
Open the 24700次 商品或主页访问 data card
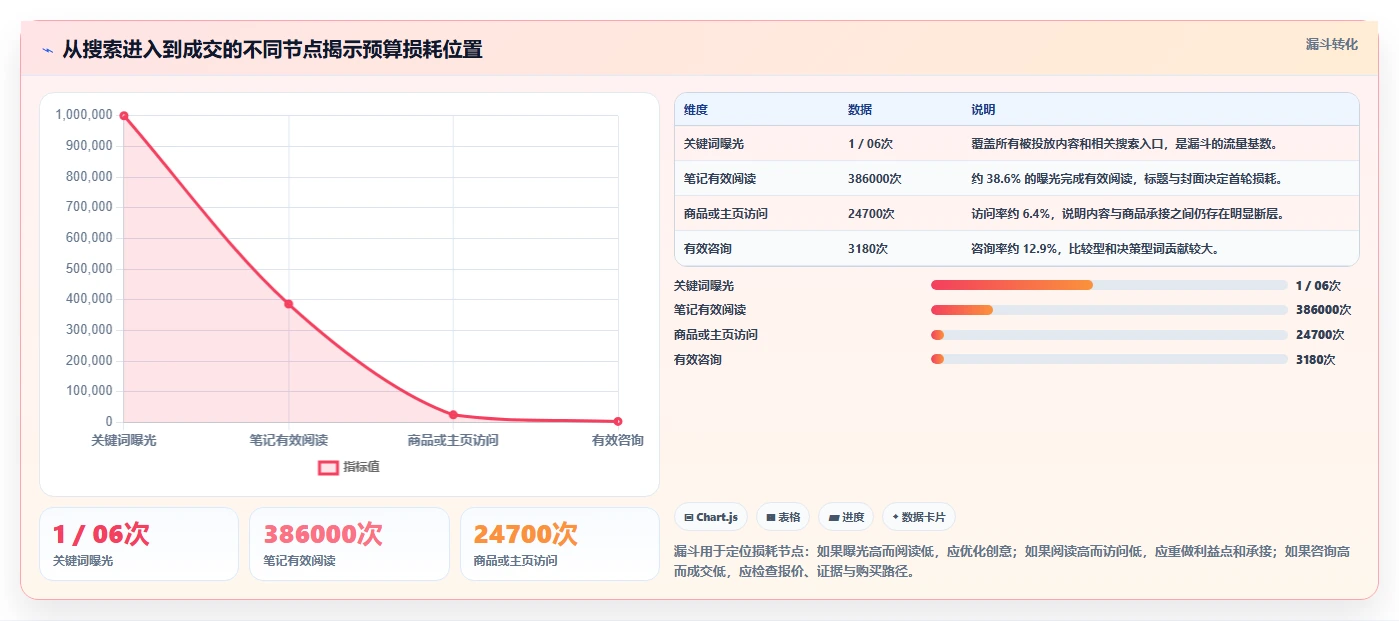coord(560,544)
